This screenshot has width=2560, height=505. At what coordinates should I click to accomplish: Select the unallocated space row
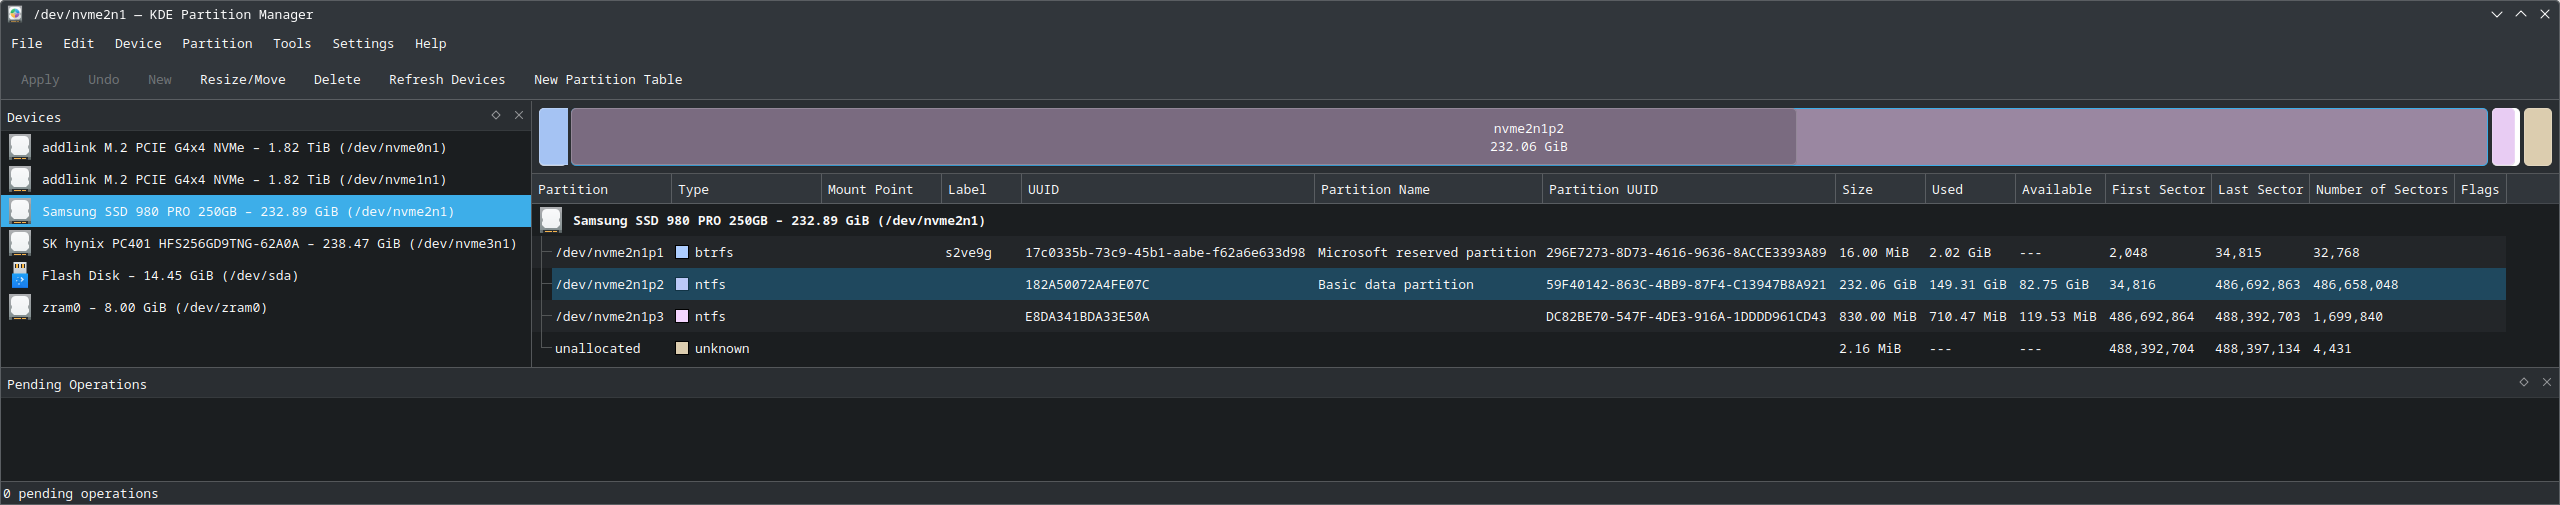tap(597, 348)
